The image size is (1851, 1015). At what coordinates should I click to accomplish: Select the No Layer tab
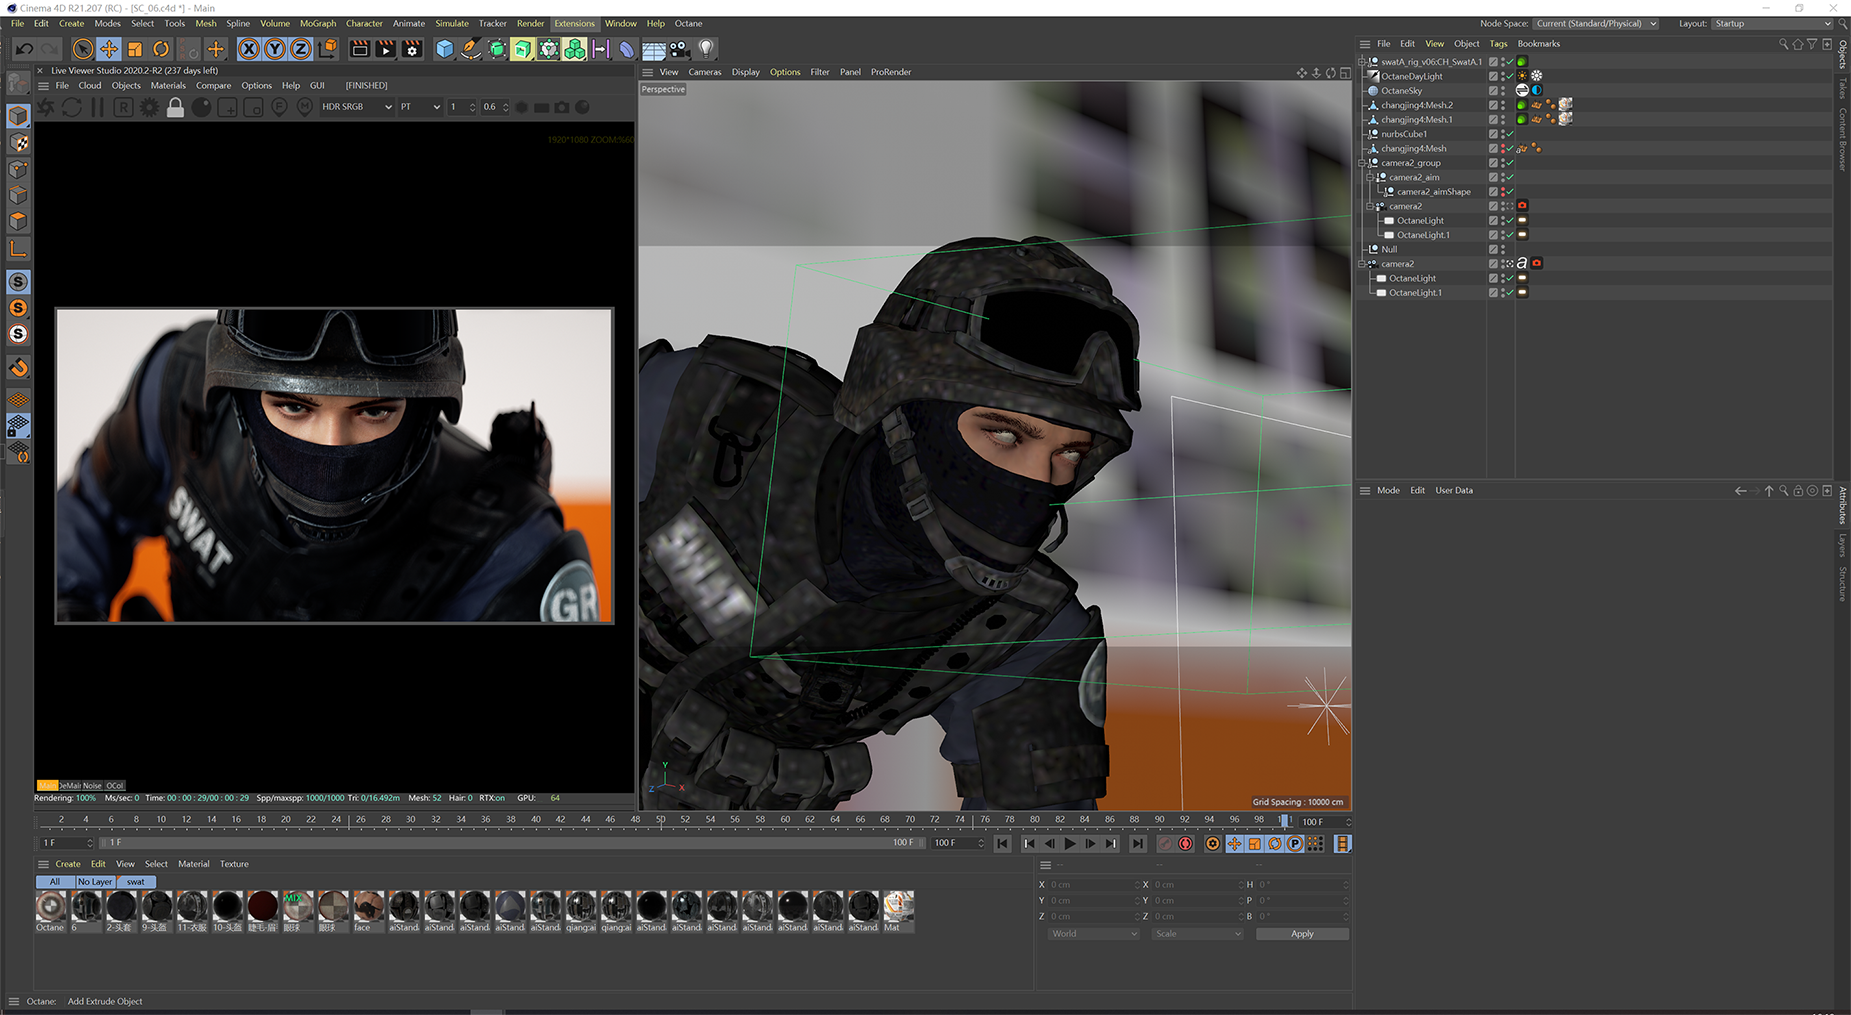[95, 882]
